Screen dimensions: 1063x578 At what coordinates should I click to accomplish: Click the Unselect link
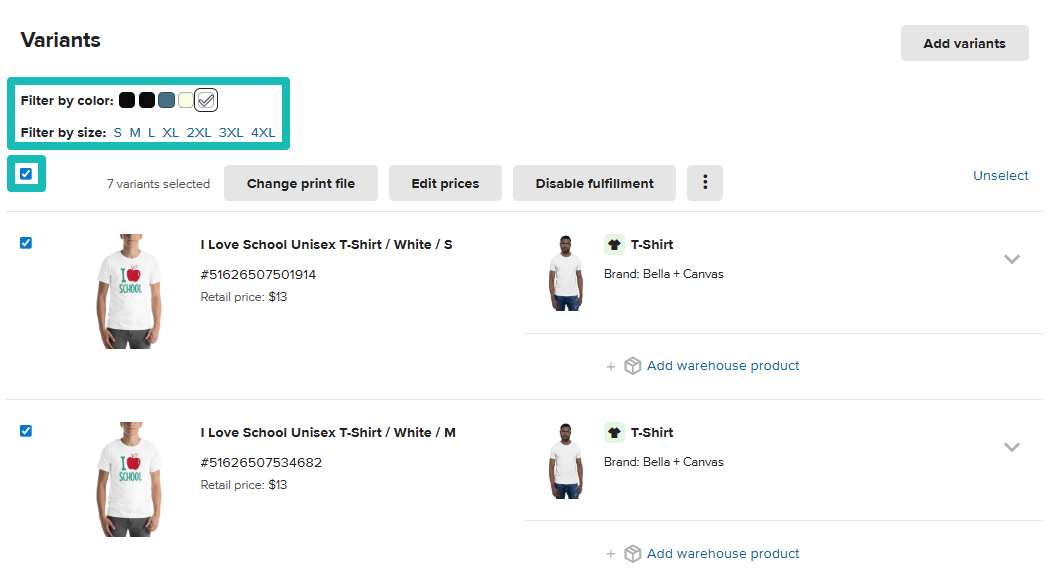(1000, 175)
